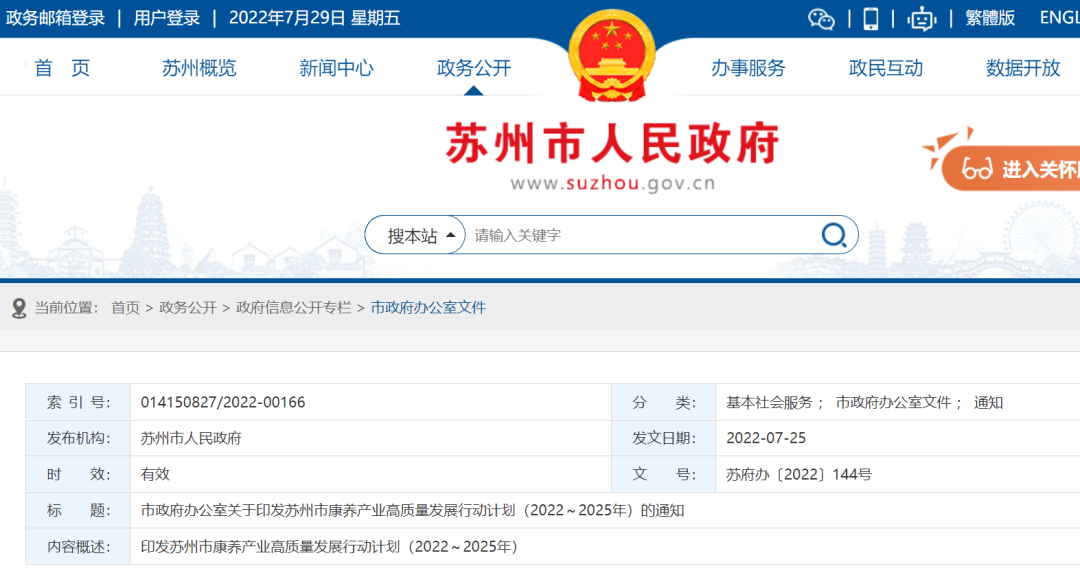1080x573 pixels.
Task: Click the mobile phone version icon
Action: pos(871,18)
